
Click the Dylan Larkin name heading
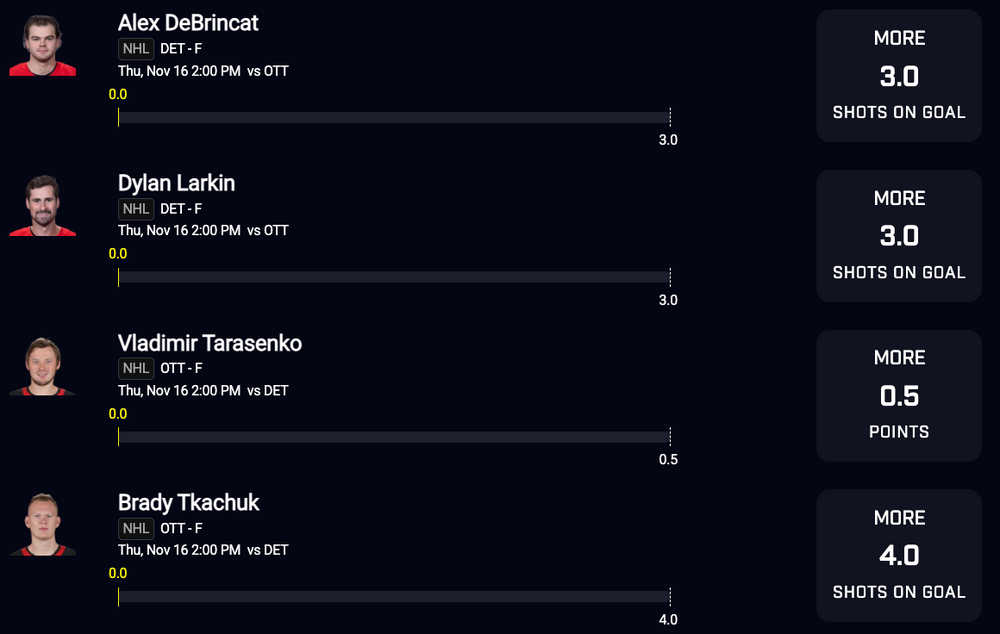tap(177, 183)
